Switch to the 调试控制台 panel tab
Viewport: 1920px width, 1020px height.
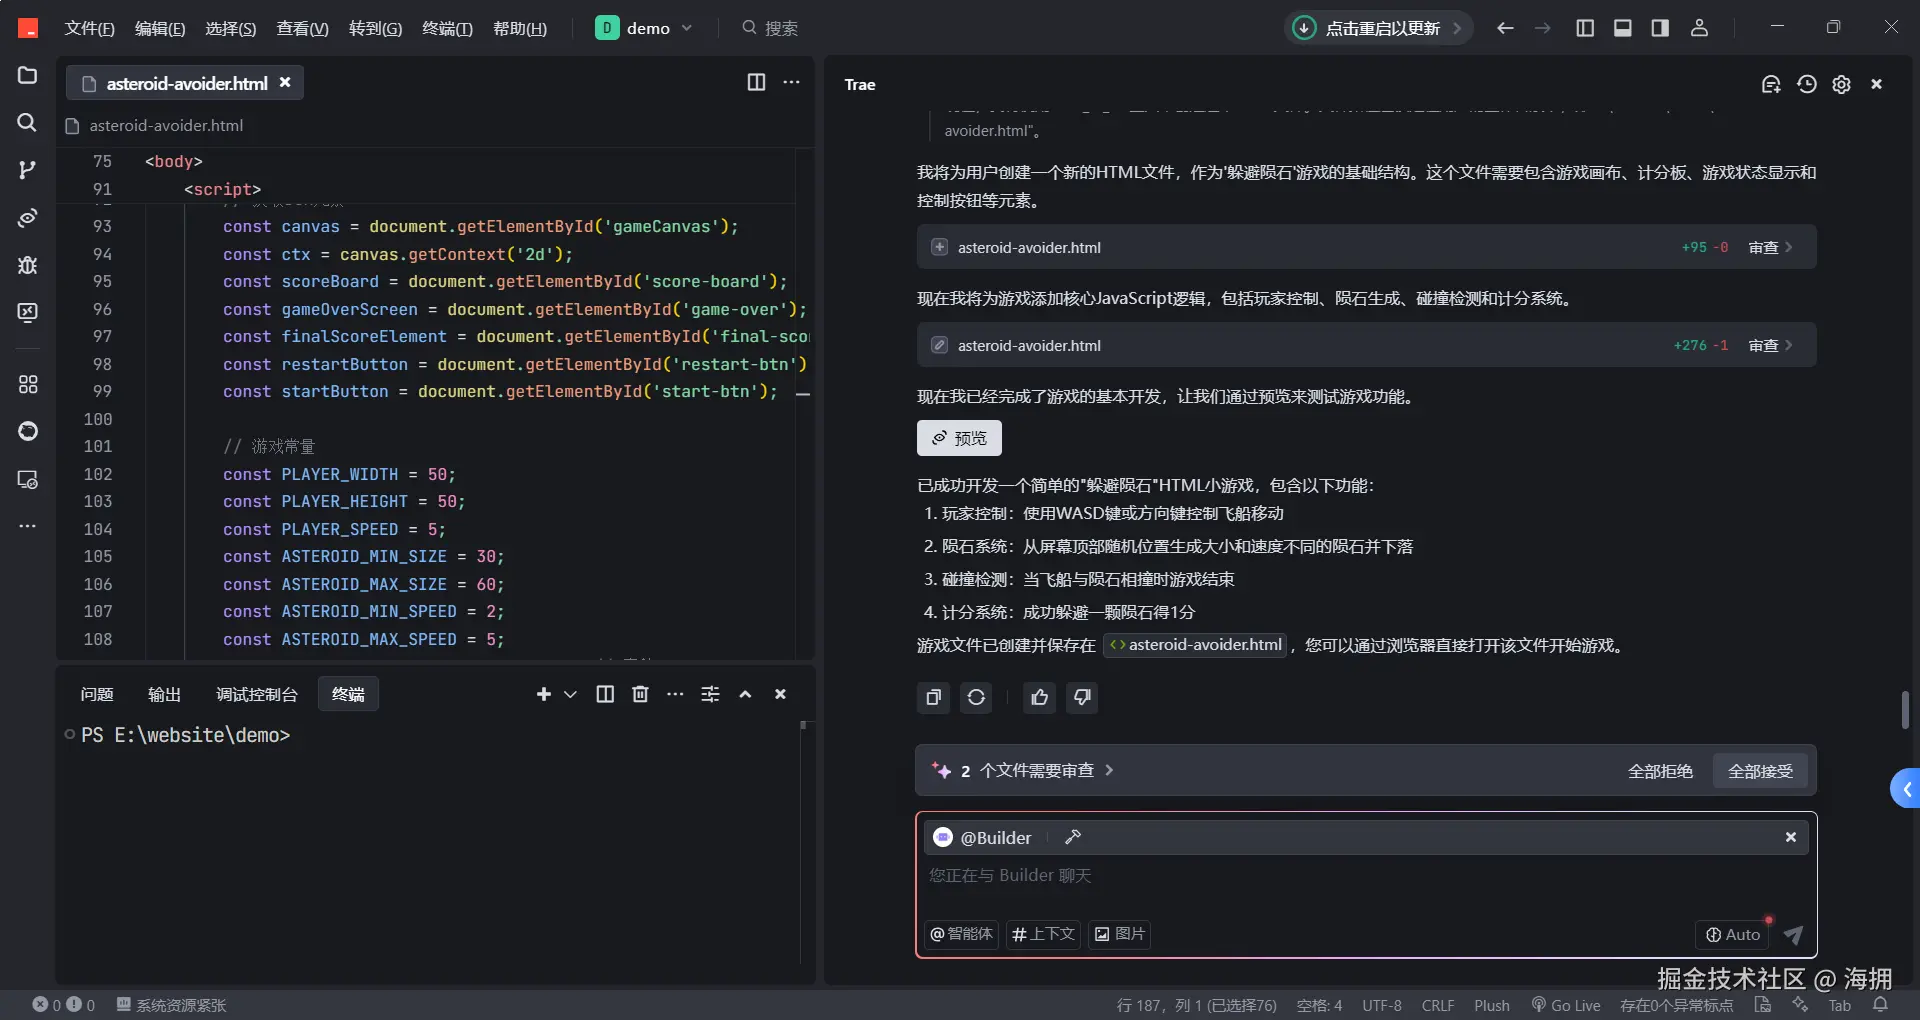coord(256,694)
